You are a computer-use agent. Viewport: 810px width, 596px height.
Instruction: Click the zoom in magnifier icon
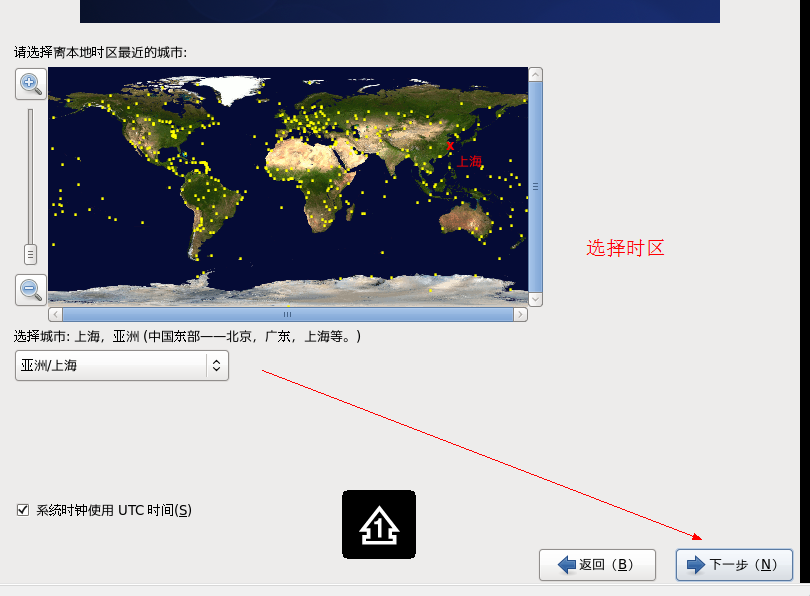click(31, 84)
